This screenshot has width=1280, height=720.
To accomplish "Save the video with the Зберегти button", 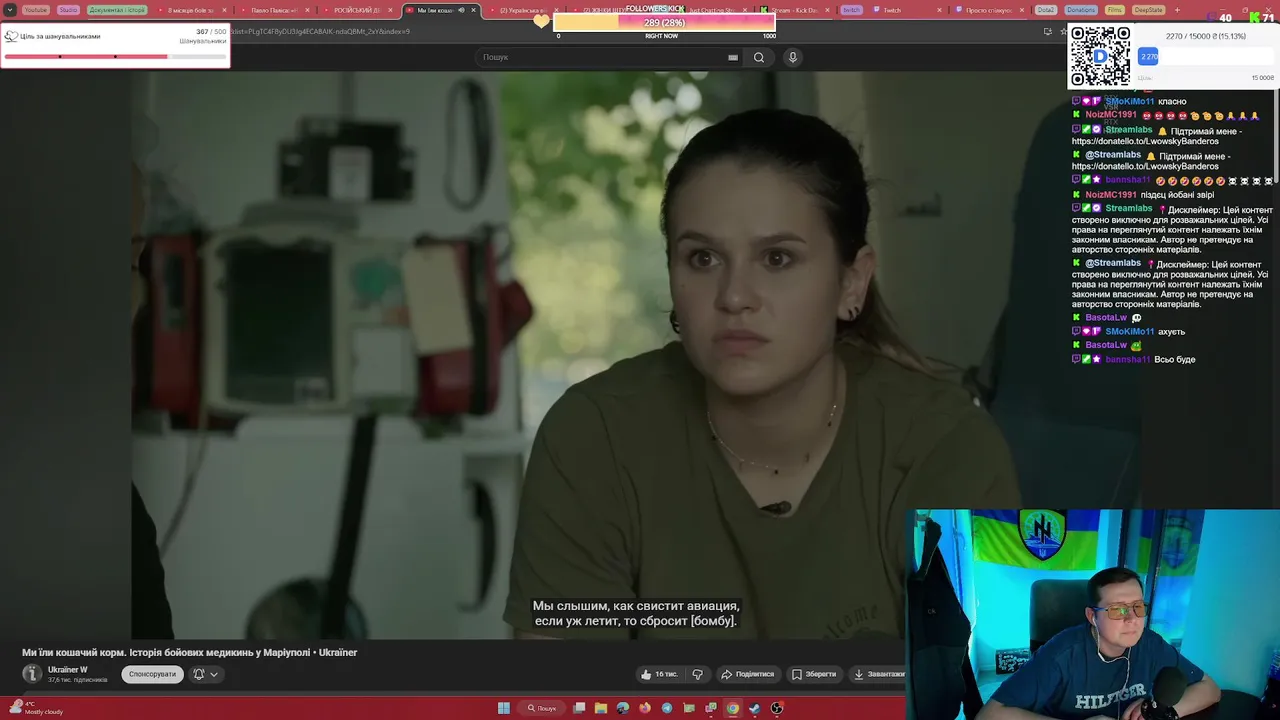I will (814, 674).
